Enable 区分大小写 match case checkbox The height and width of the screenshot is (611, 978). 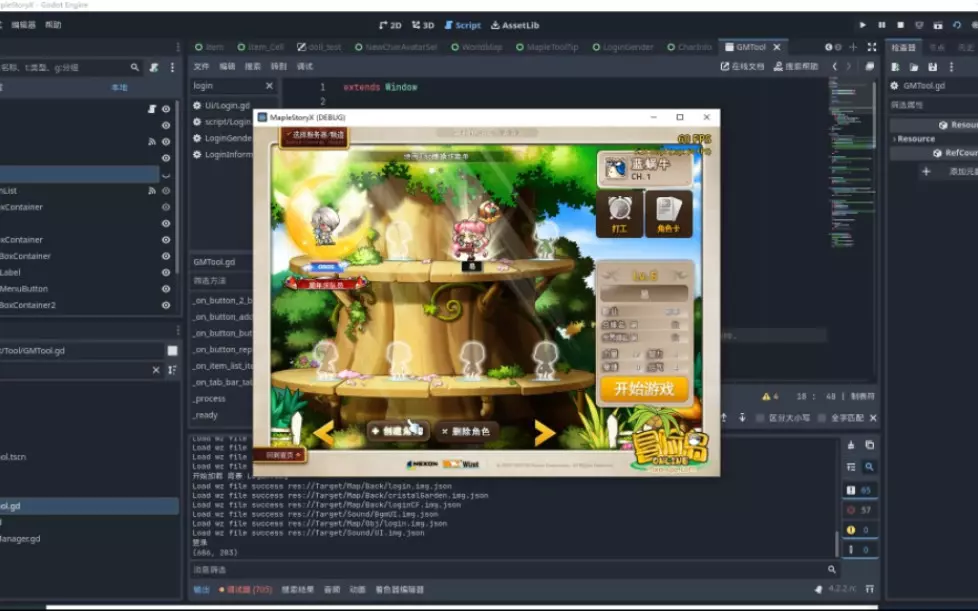click(x=782, y=418)
